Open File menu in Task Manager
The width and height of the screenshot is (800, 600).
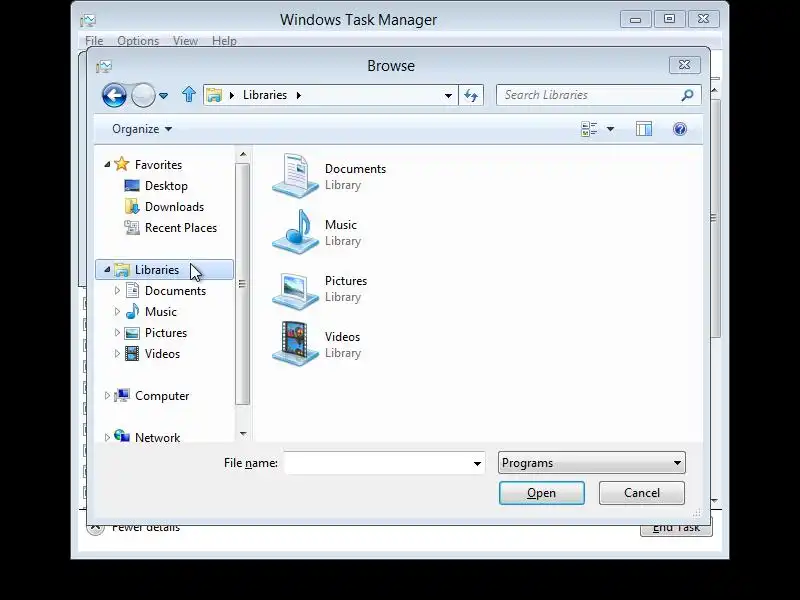94,41
